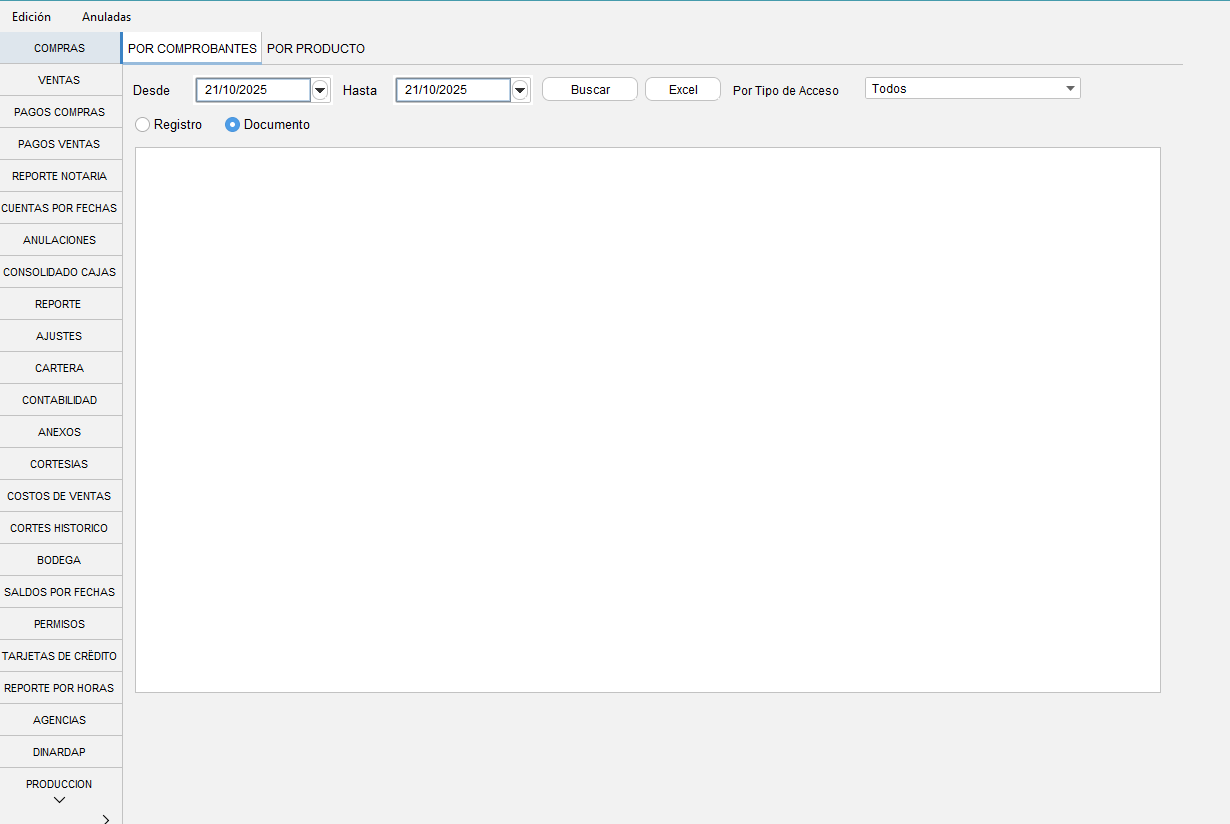This screenshot has width=1230, height=824.
Task: Select the Documento radio button
Action: [232, 125]
